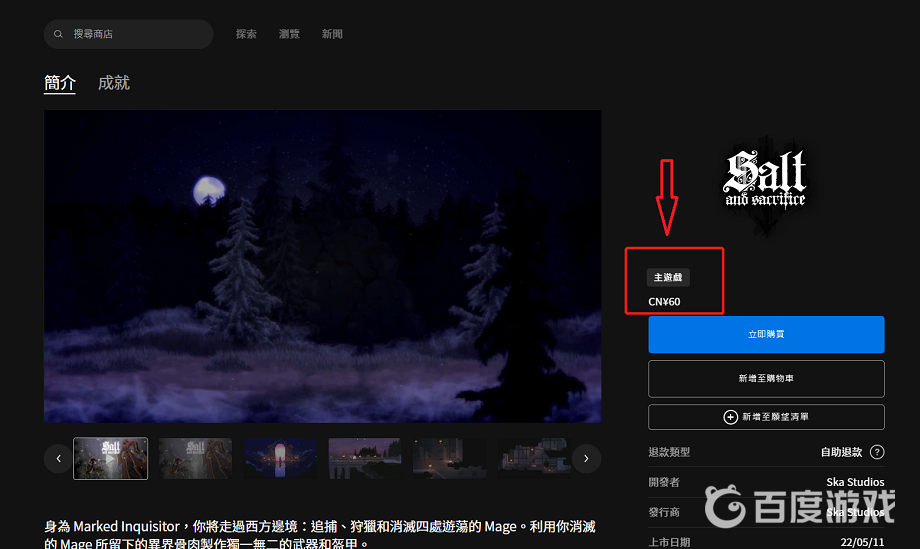This screenshot has width=920, height=549.
Task: Click the main game trailer preview
Action: [x=322, y=266]
